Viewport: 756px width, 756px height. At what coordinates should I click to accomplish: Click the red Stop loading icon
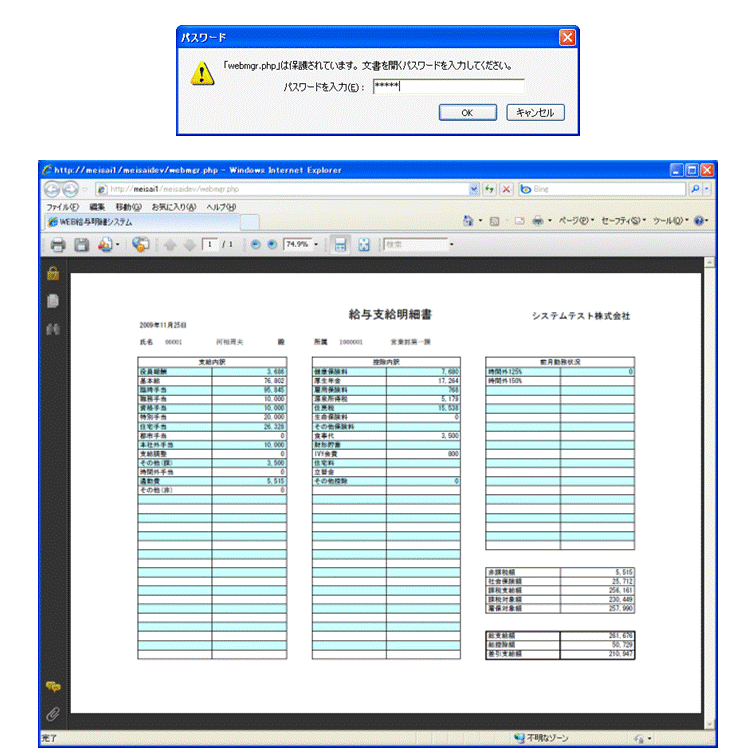click(x=506, y=189)
